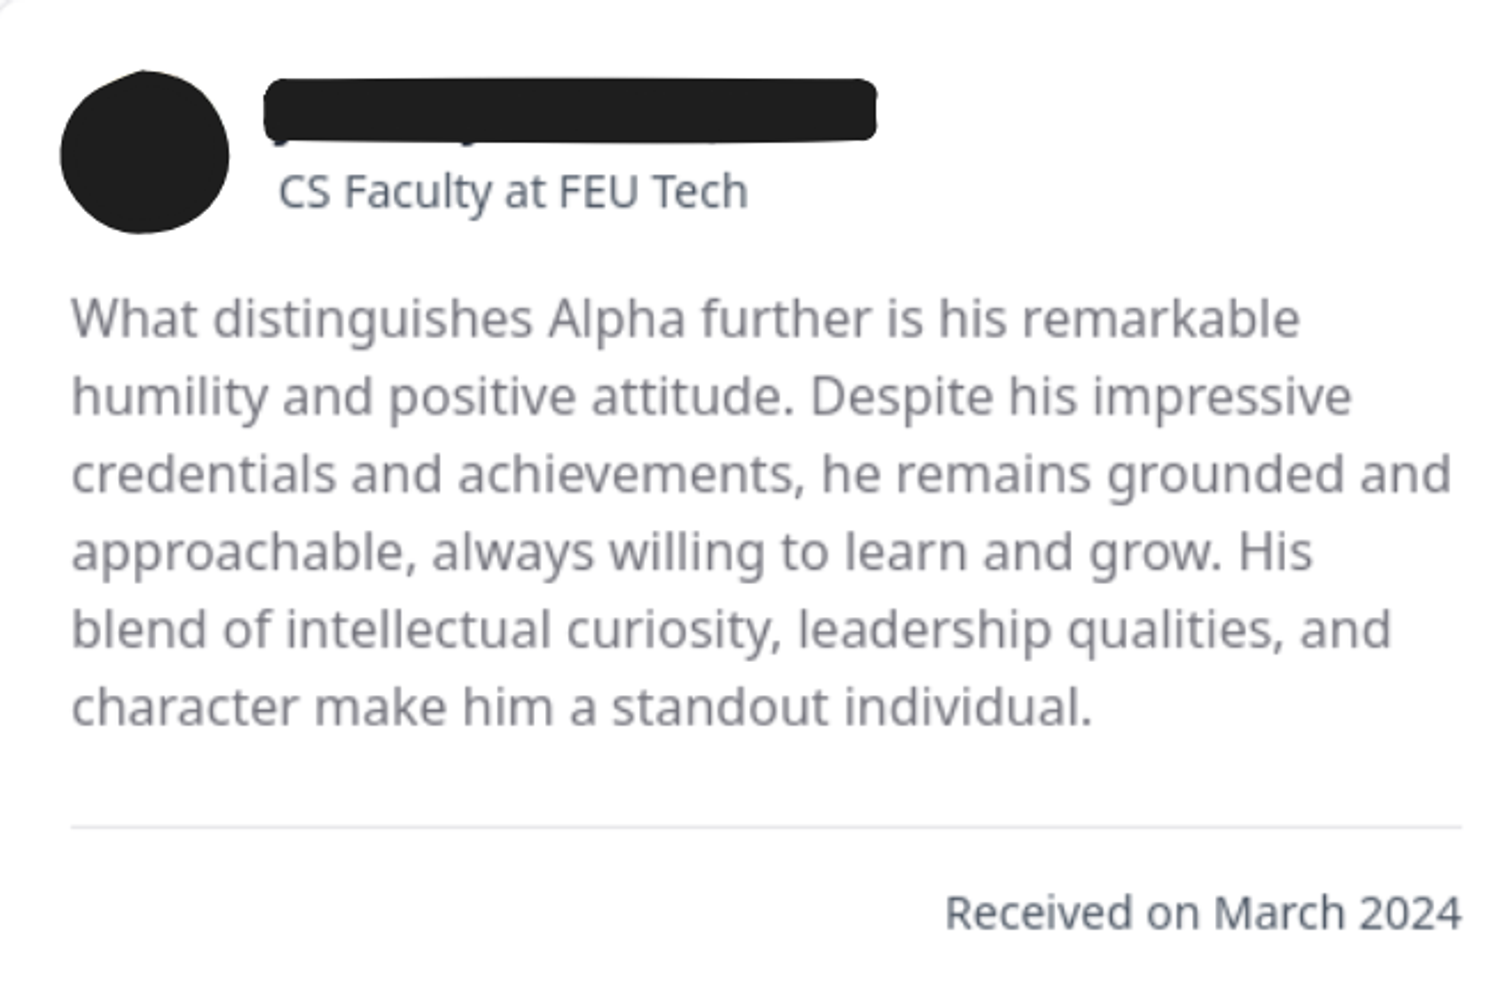Image resolution: width=1500 pixels, height=989 pixels.
Task: Click the phrase "standout individual"
Action: [x=851, y=707]
